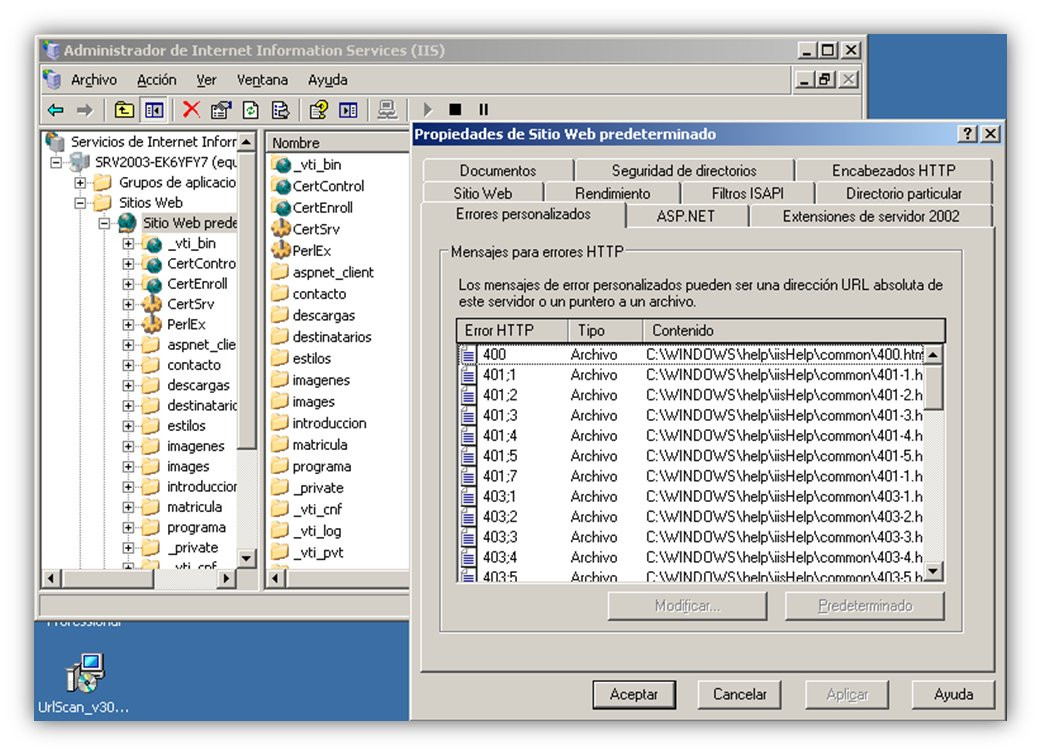Viewport: 1041px width, 755px height.
Task: Switch to Seguridad de directorios tab
Action: [x=684, y=171]
